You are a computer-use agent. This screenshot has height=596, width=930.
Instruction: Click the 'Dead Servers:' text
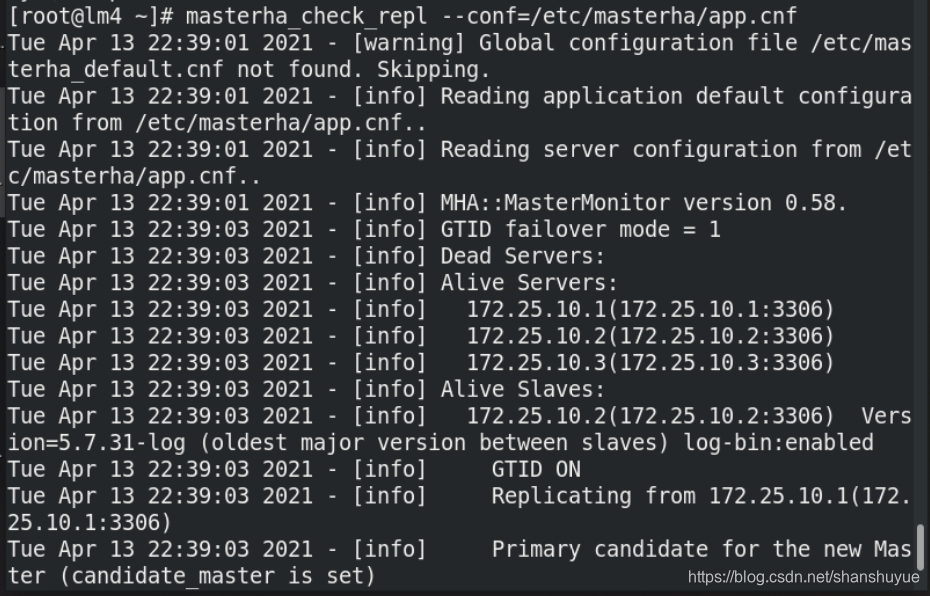point(522,256)
